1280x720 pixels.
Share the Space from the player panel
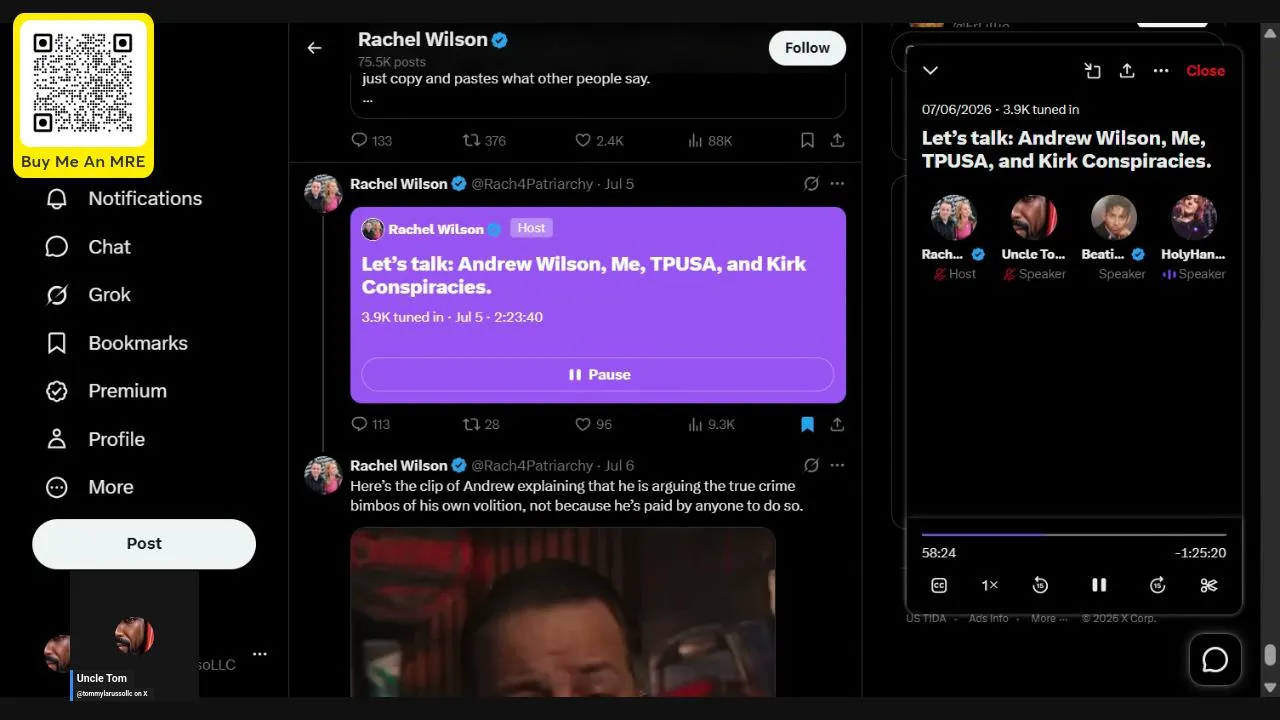point(1127,71)
